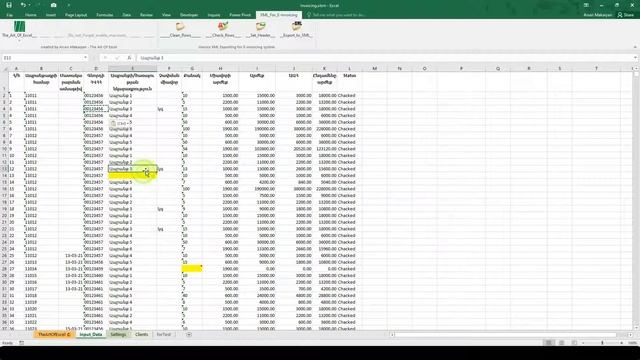Select row 13 header

(x=4, y=169)
